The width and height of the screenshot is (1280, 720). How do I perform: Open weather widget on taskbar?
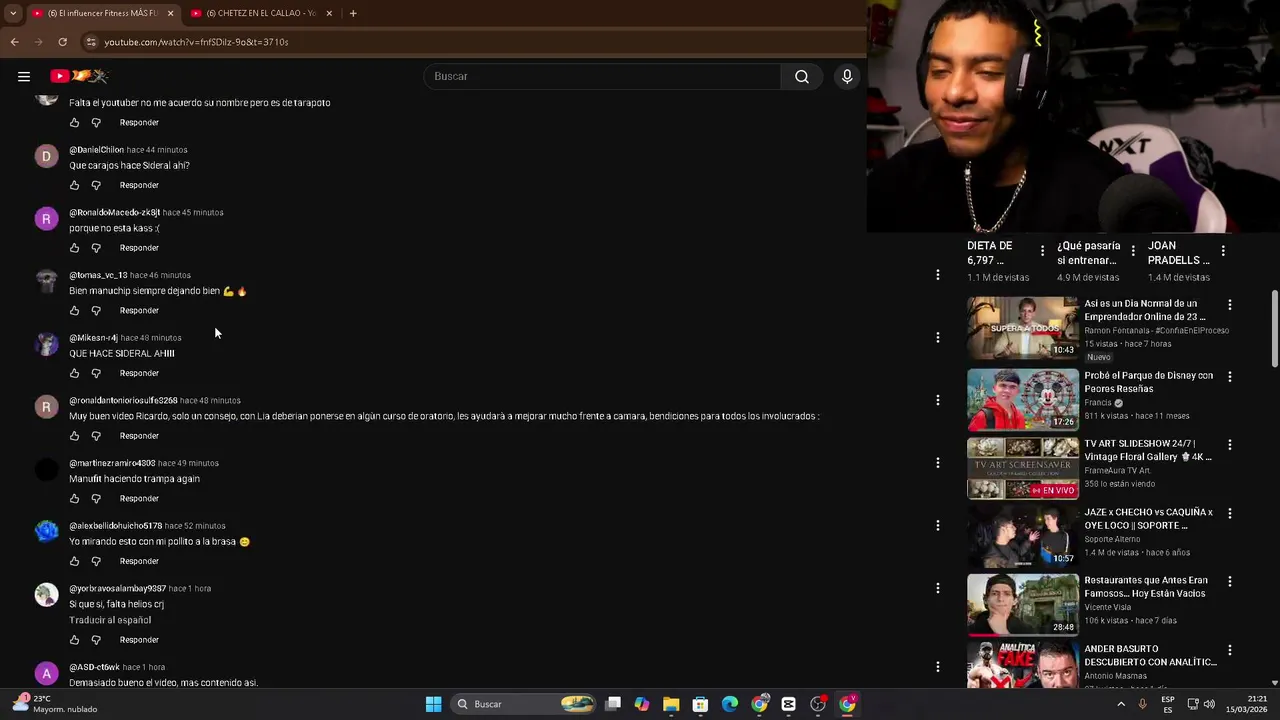(x=55, y=704)
